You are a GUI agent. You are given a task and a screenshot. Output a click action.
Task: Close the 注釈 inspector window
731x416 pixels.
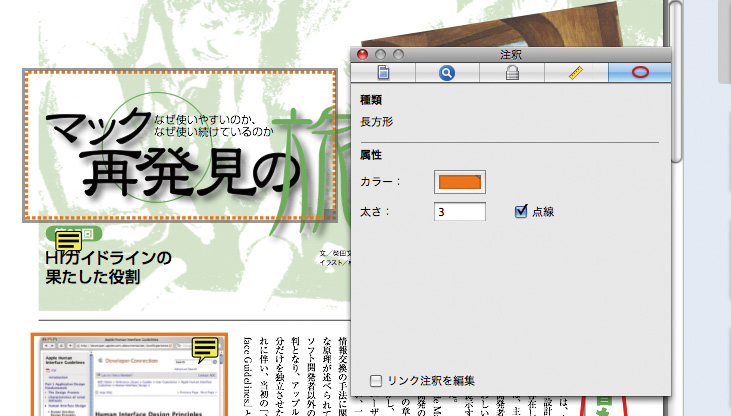(x=362, y=55)
